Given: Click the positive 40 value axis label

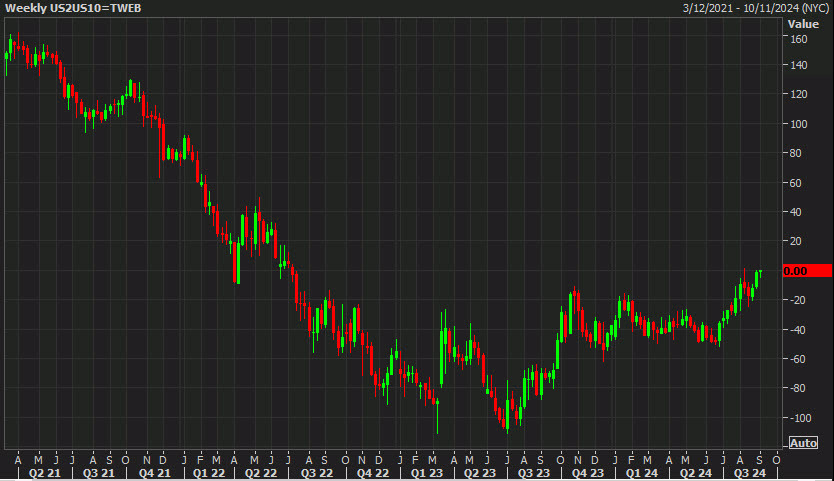Looking at the screenshot, I should [796, 212].
